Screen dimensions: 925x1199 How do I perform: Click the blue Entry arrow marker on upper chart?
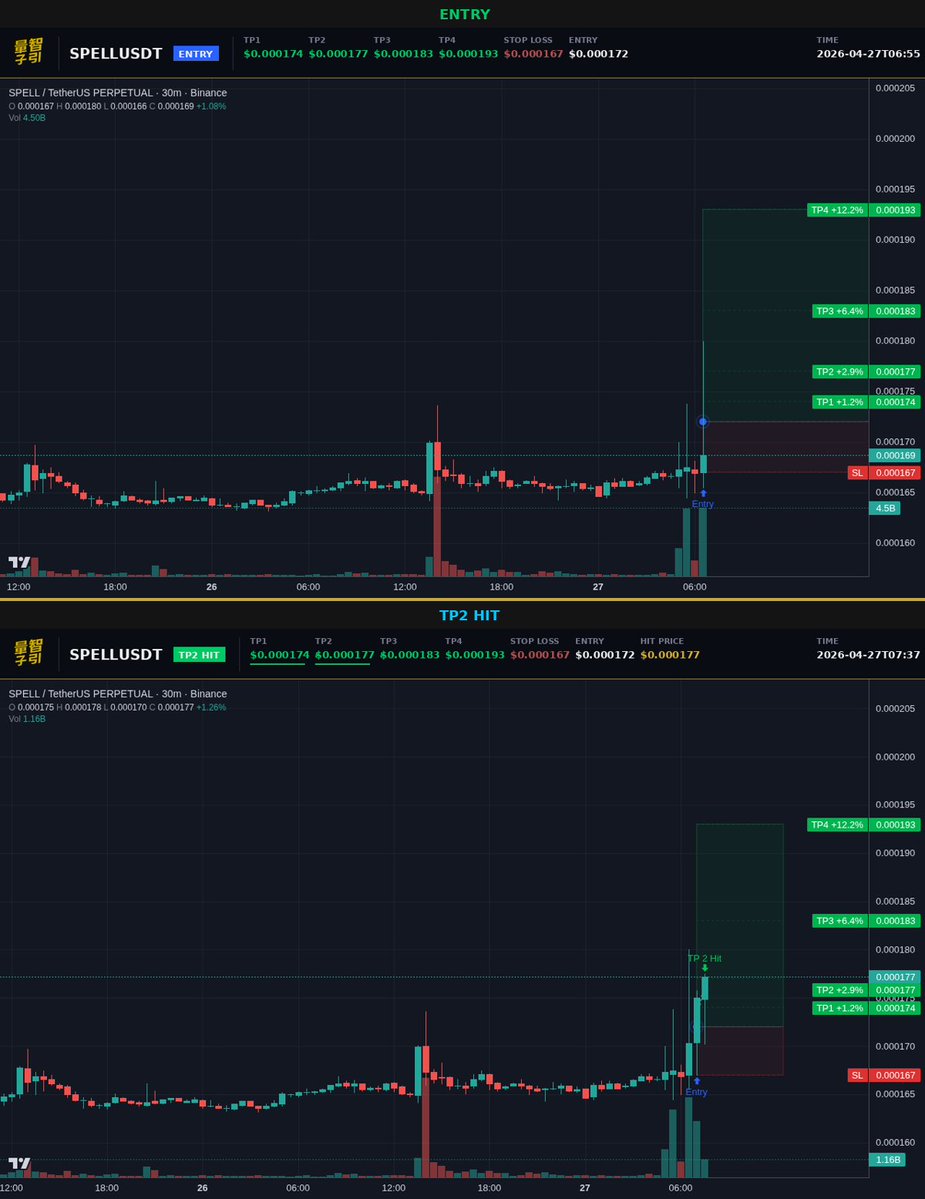click(702, 492)
